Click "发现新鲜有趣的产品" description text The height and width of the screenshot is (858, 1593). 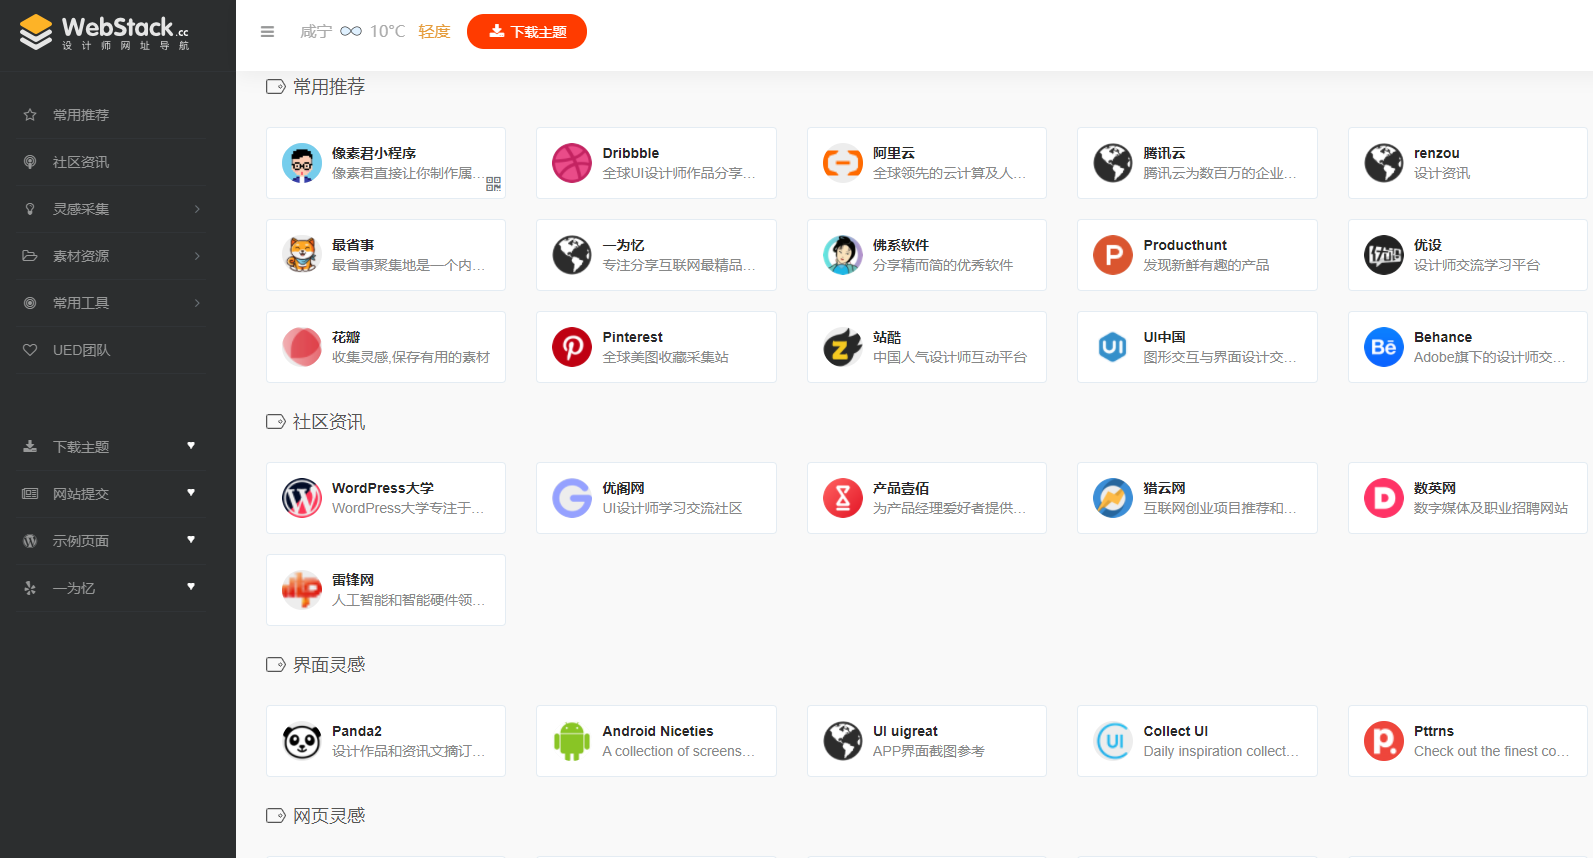[x=1206, y=265]
